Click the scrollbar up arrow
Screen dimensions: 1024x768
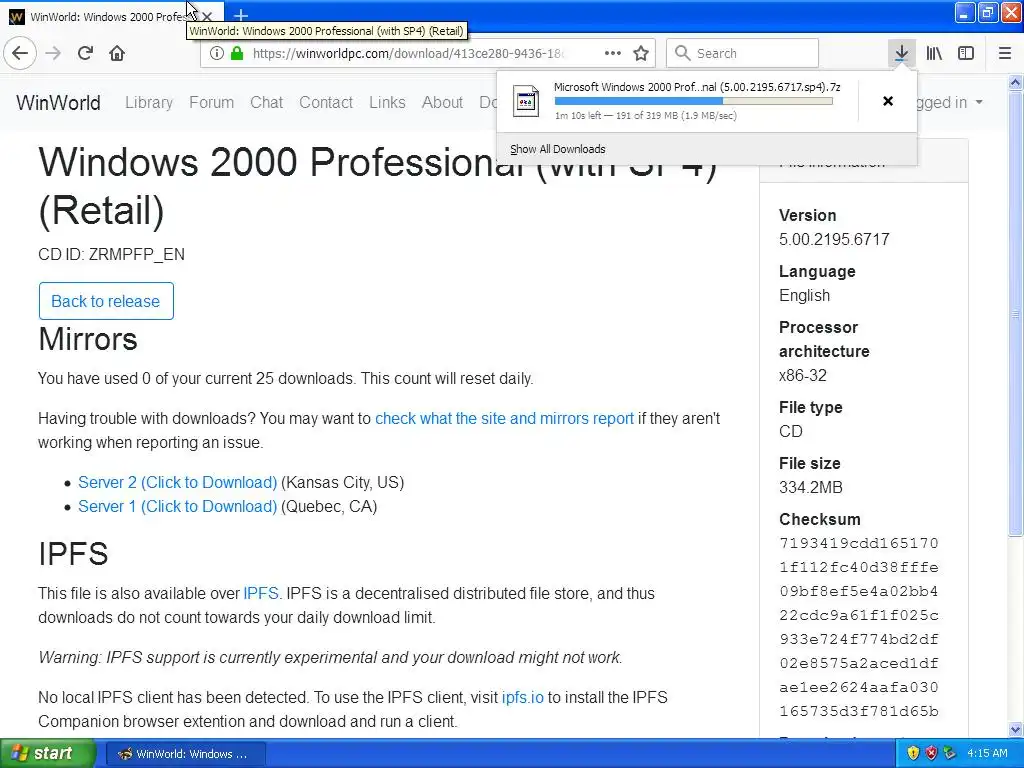coord(1016,83)
